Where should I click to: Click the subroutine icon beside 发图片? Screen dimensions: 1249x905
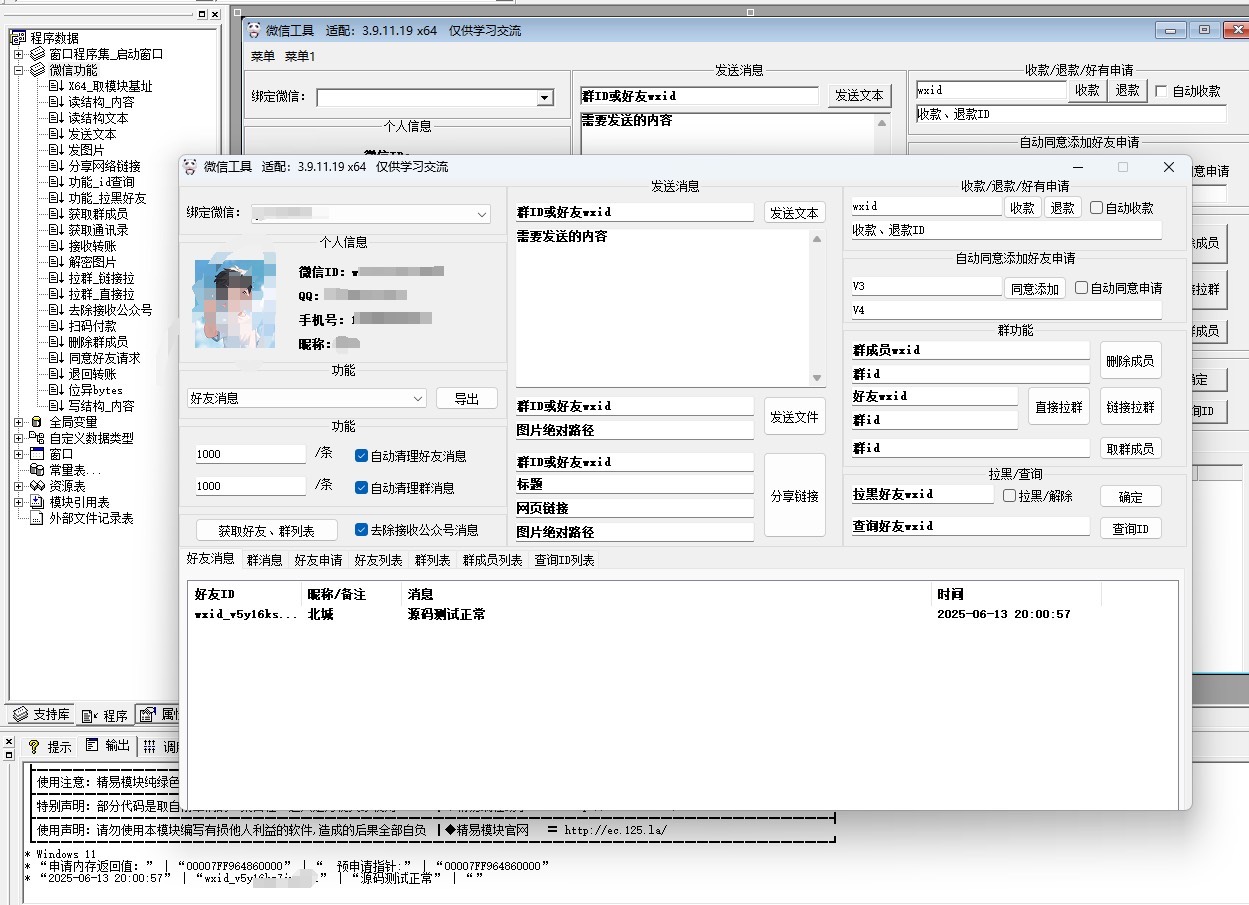(56, 150)
